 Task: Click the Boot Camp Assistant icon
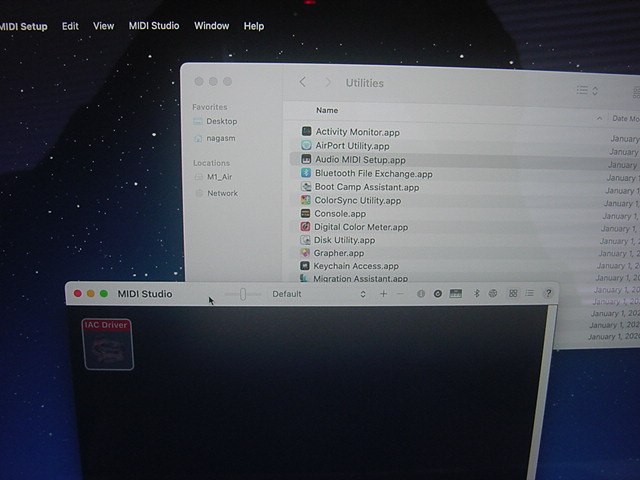click(306, 187)
